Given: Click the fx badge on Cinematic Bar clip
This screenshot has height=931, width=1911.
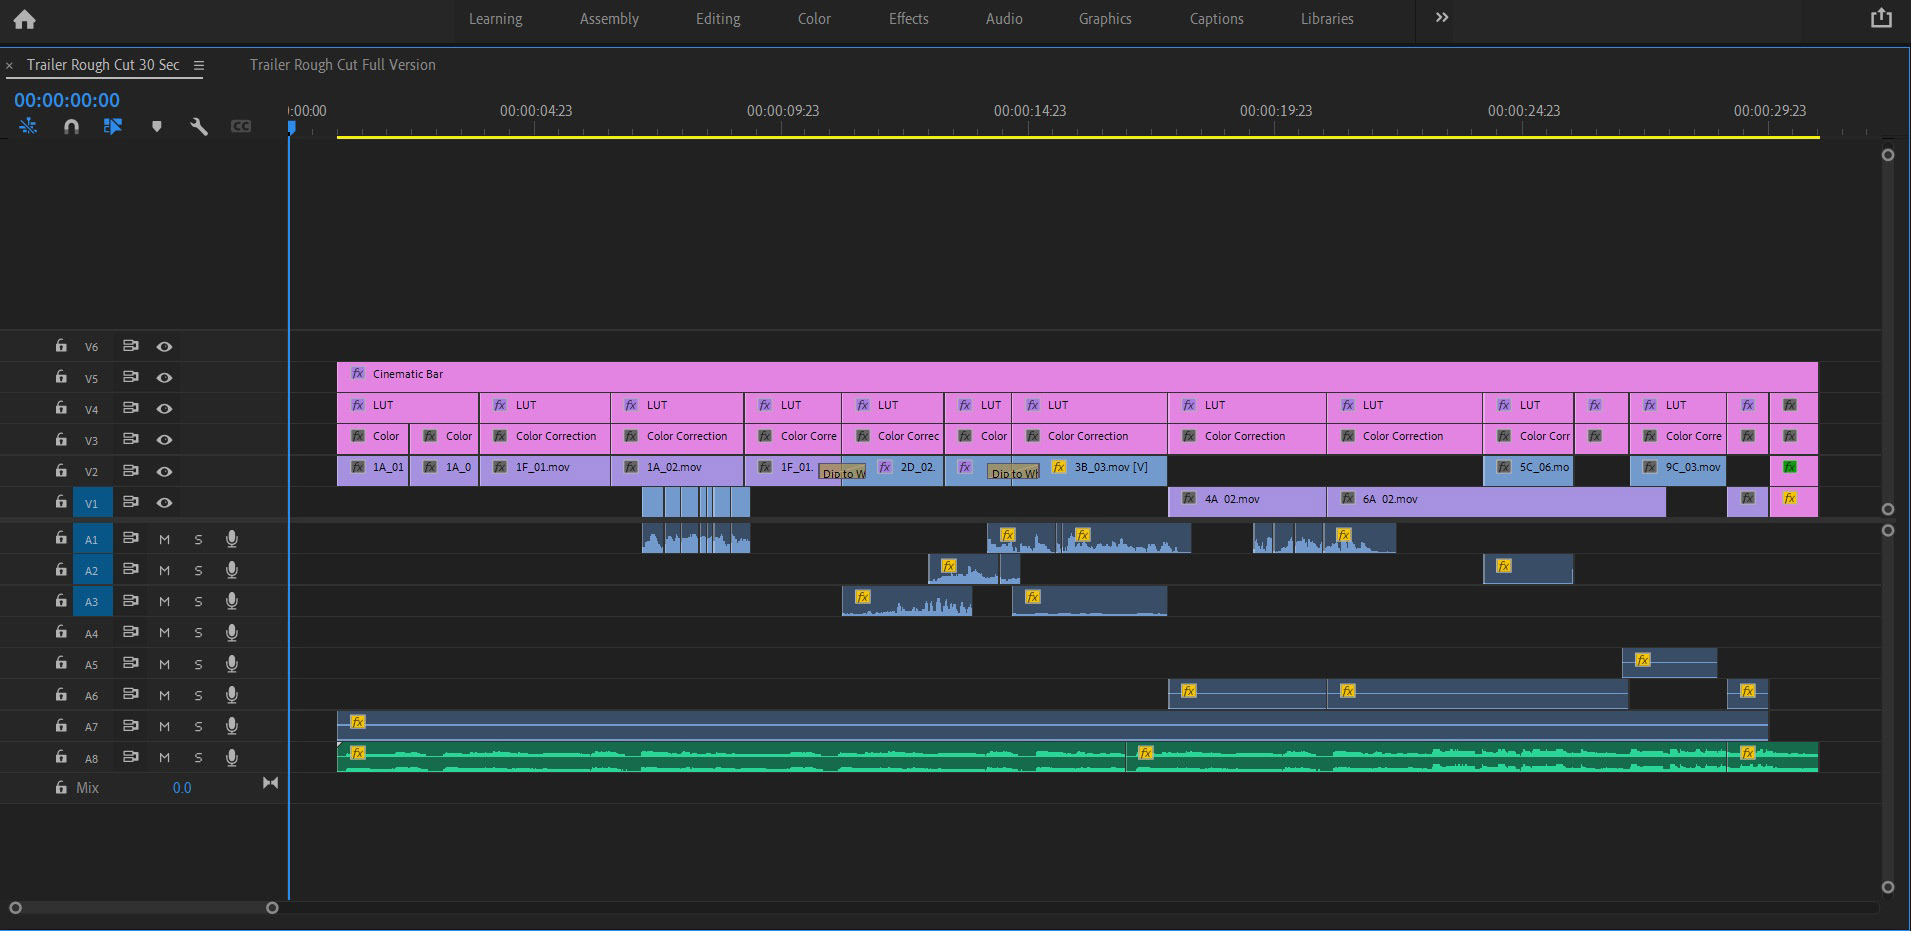Looking at the screenshot, I should pyautogui.click(x=358, y=373).
